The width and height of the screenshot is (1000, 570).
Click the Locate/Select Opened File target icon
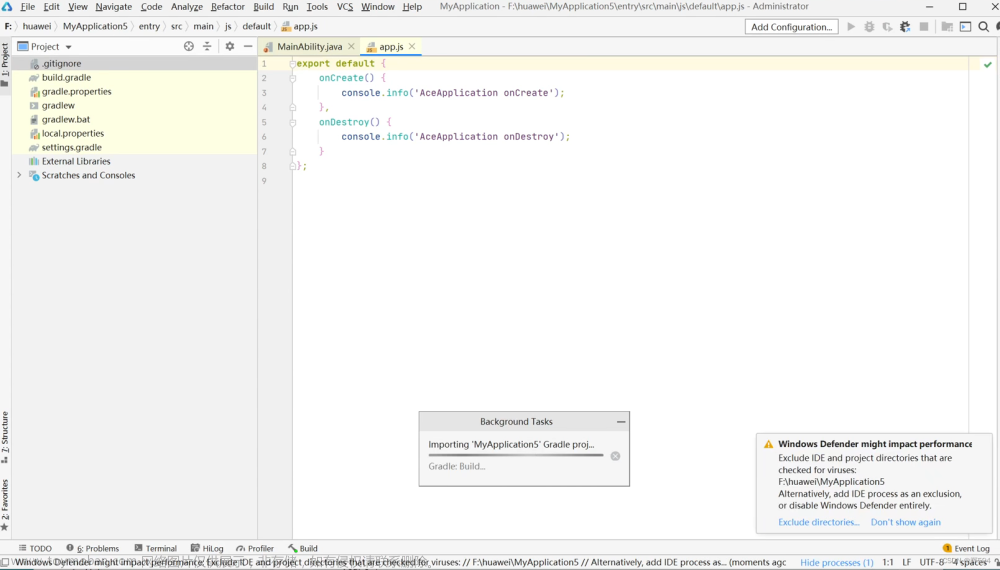tap(189, 47)
